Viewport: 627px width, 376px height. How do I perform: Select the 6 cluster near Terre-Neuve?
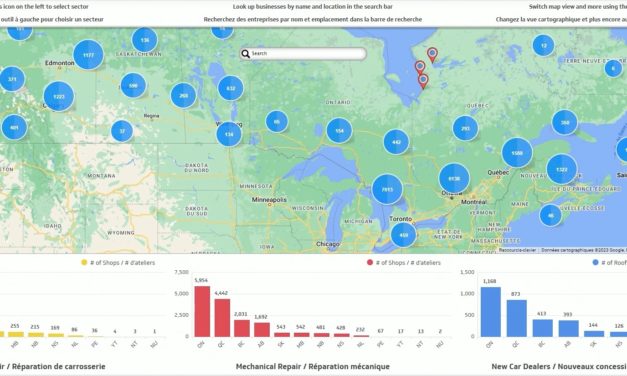[613, 68]
